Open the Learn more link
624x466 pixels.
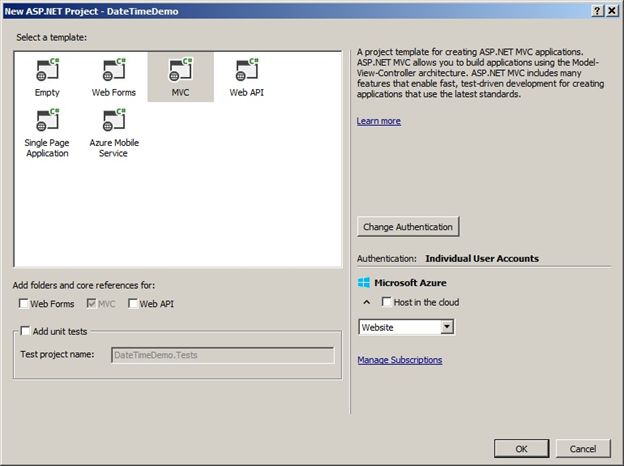click(x=378, y=121)
